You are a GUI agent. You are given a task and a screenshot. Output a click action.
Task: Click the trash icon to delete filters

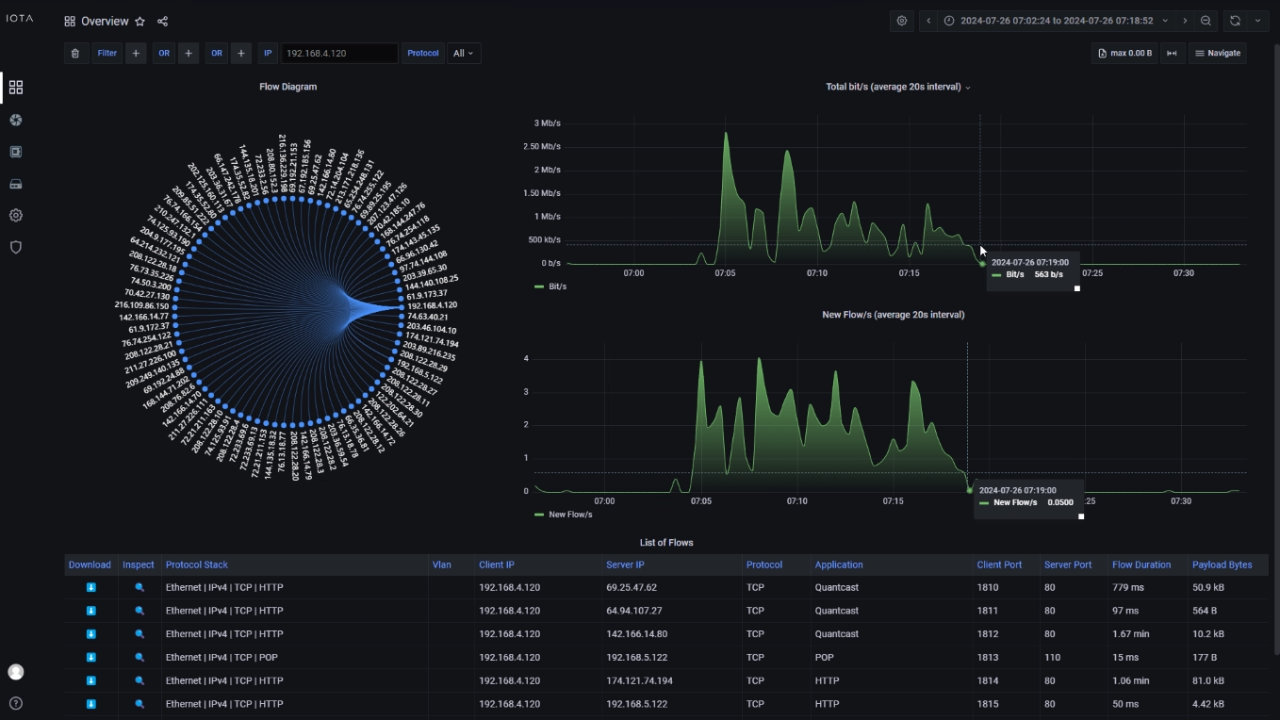[75, 53]
